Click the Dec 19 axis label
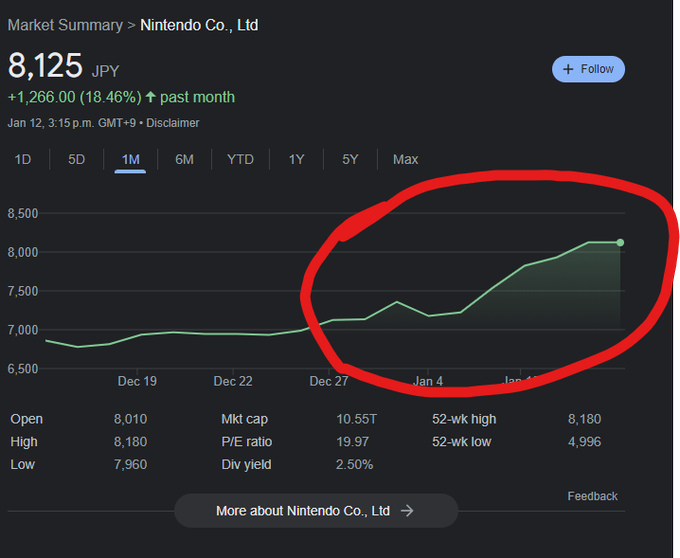The width and height of the screenshot is (680, 558). coord(137,382)
